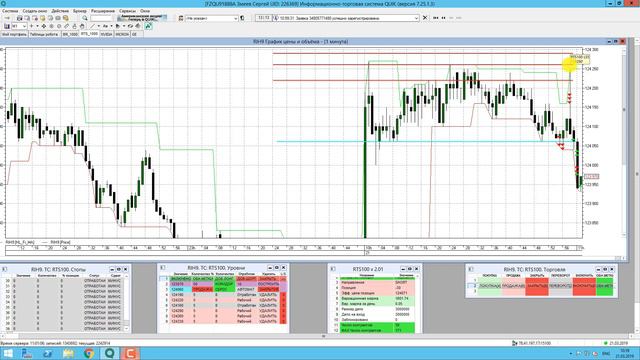
Task: Switch to the Мой портфель tab
Action: [14, 34]
